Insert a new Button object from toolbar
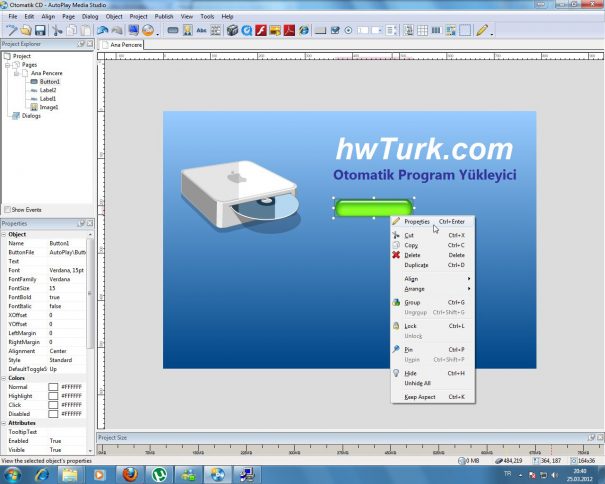Image resolution: width=605 pixels, height=484 pixels. (173, 30)
